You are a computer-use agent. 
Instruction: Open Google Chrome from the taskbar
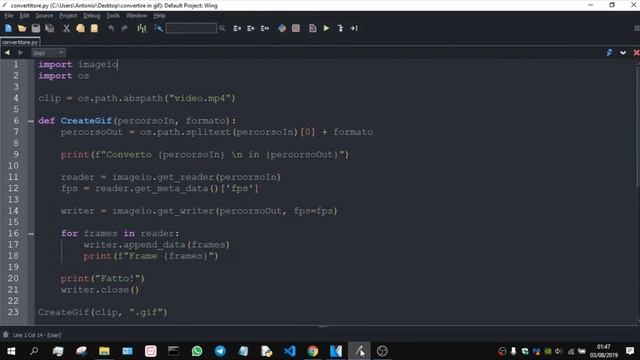313,351
